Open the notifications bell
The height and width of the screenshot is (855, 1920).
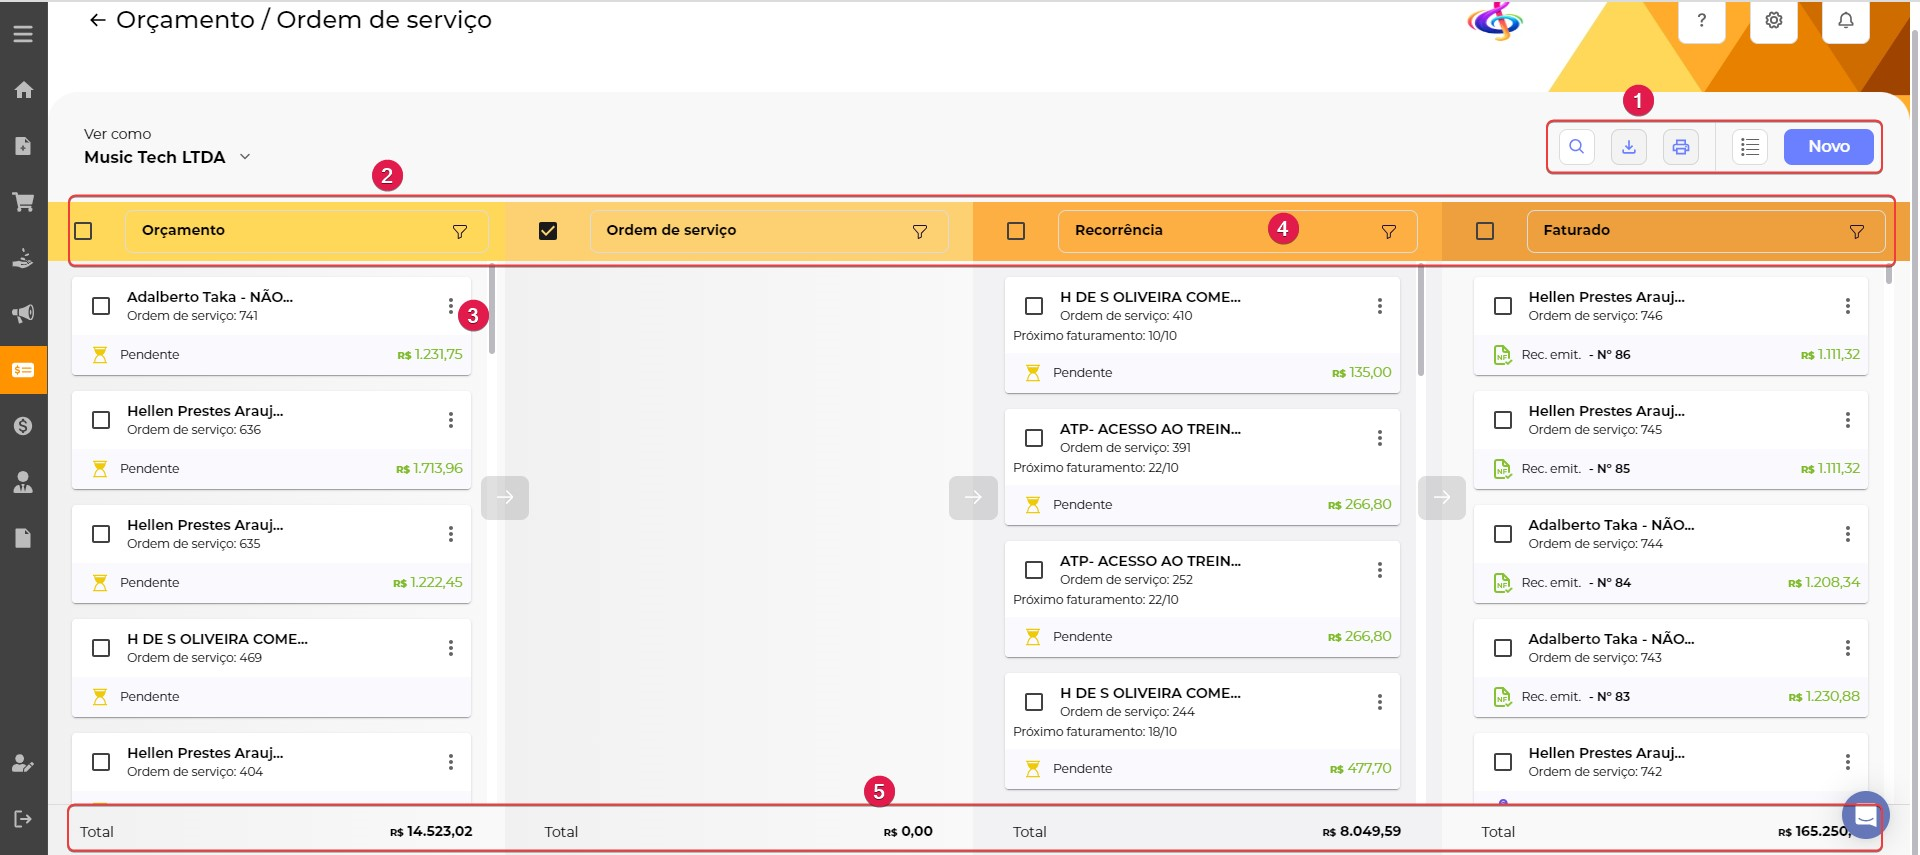1845,20
